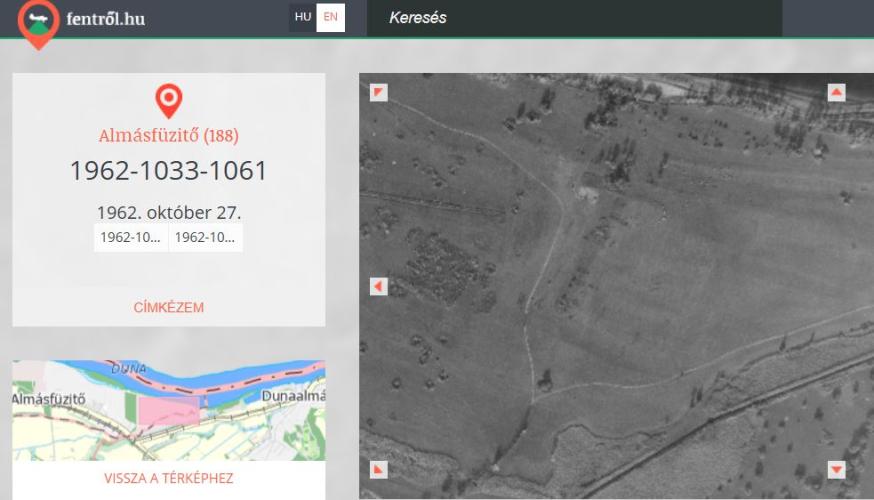
Task: Select the second 1962-10... neighboring photo
Action: click(x=205, y=238)
